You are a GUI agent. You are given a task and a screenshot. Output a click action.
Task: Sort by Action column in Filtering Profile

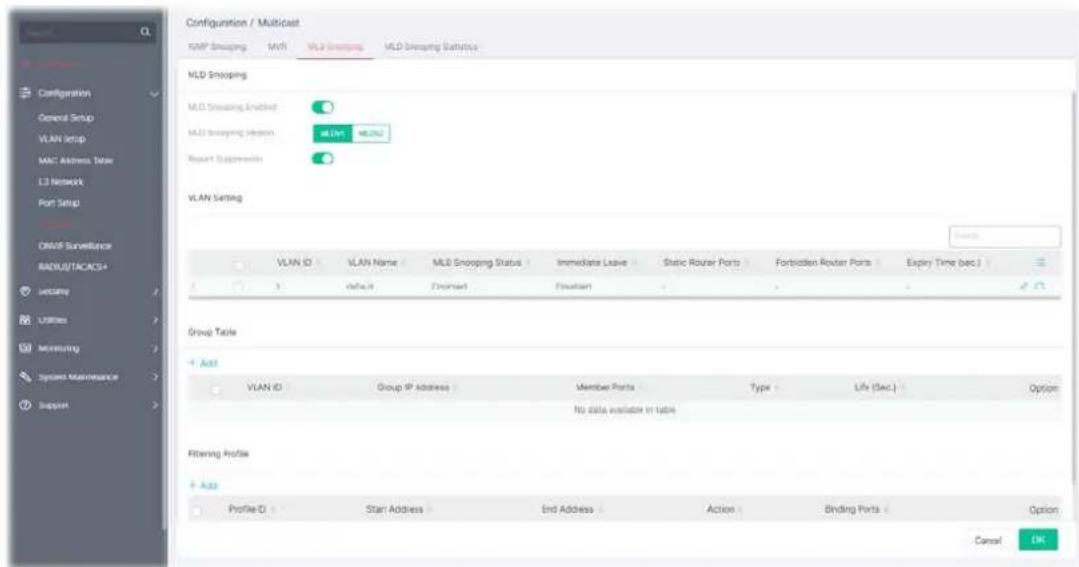point(720,509)
